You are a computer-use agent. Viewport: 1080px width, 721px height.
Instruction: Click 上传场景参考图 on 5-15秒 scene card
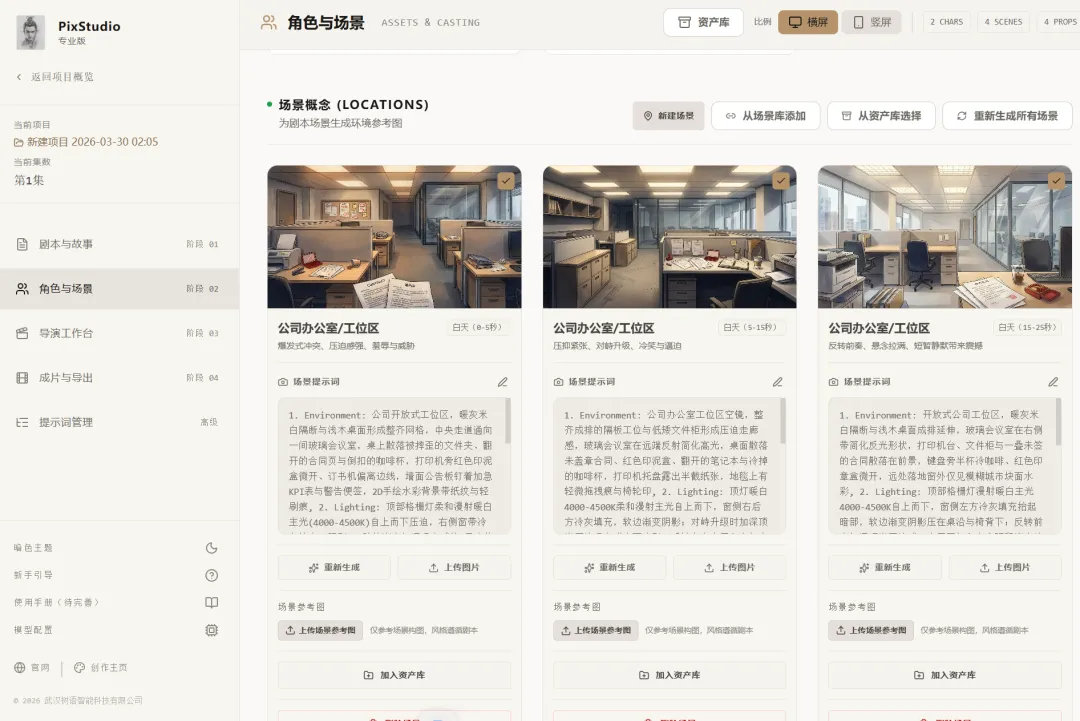(596, 630)
